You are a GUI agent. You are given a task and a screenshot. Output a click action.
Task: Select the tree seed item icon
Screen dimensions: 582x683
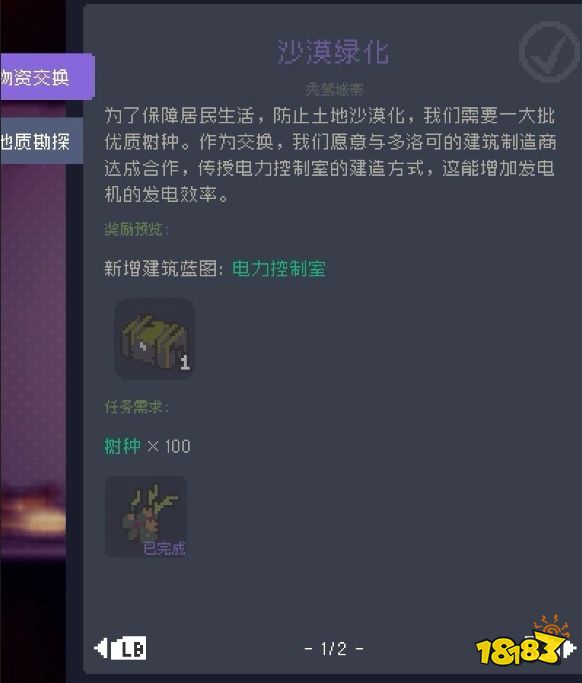[146, 516]
